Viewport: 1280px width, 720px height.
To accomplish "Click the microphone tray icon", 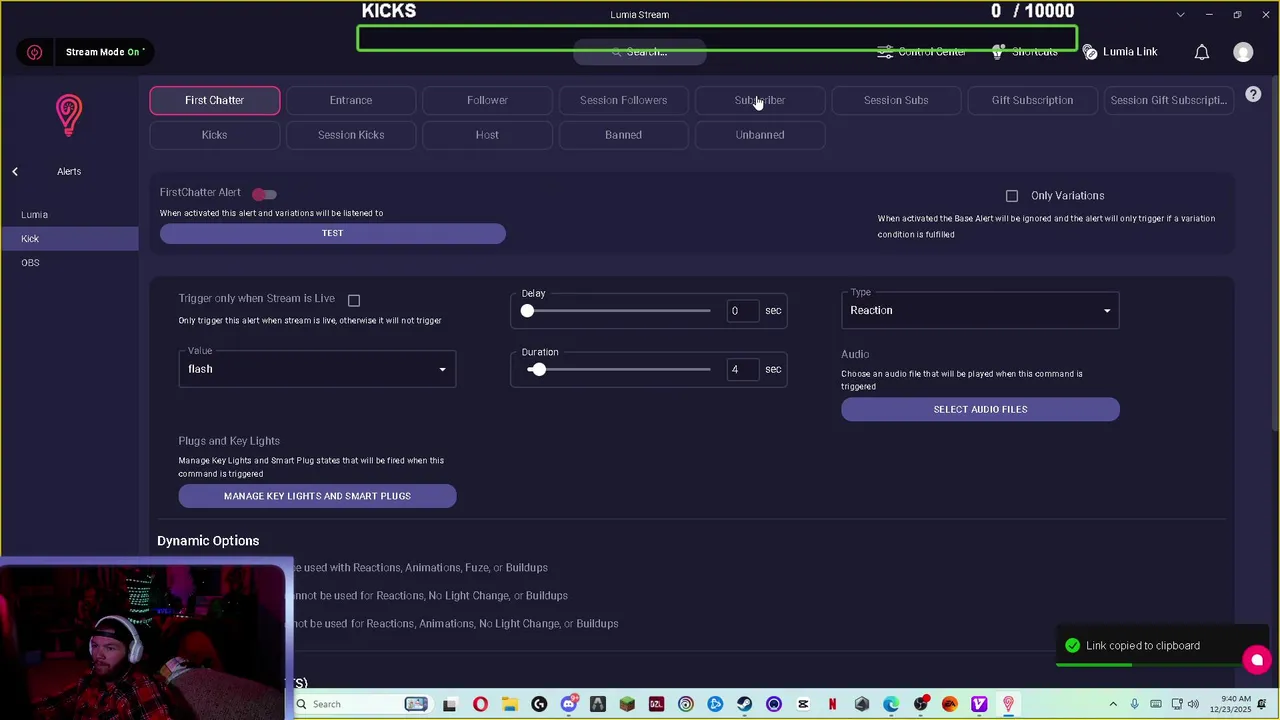I will click(x=1134, y=704).
